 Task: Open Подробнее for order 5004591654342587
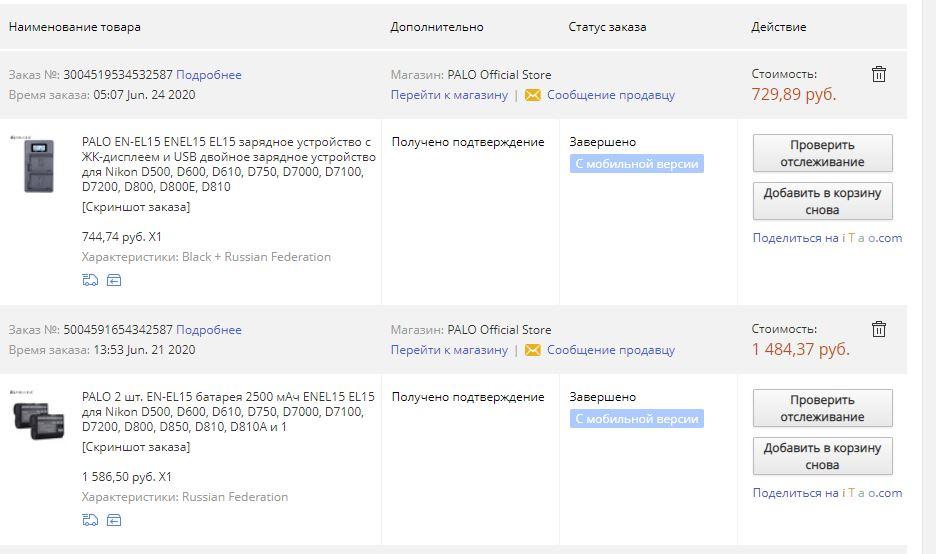point(209,330)
